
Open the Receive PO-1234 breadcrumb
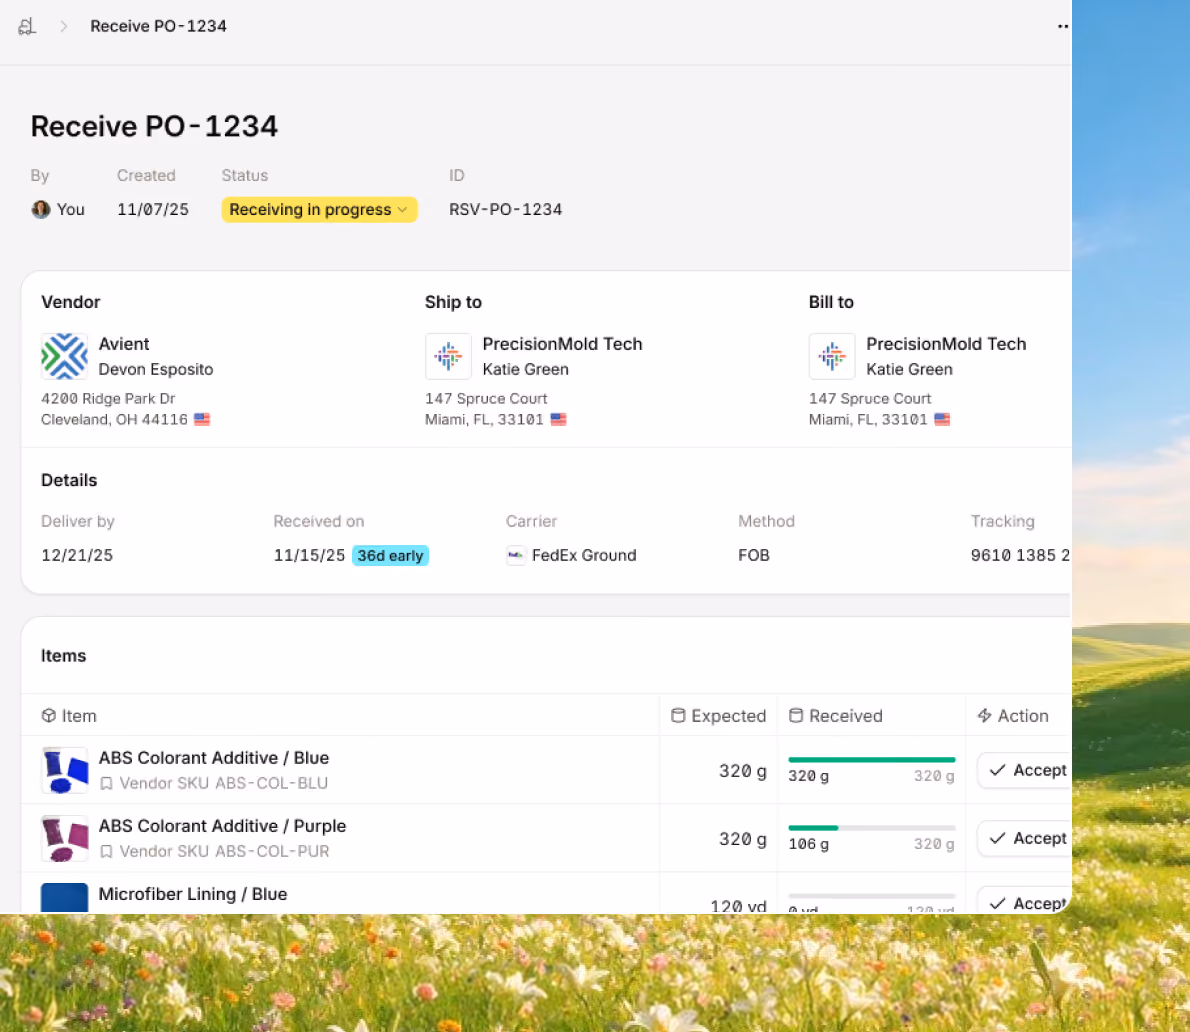tap(158, 26)
